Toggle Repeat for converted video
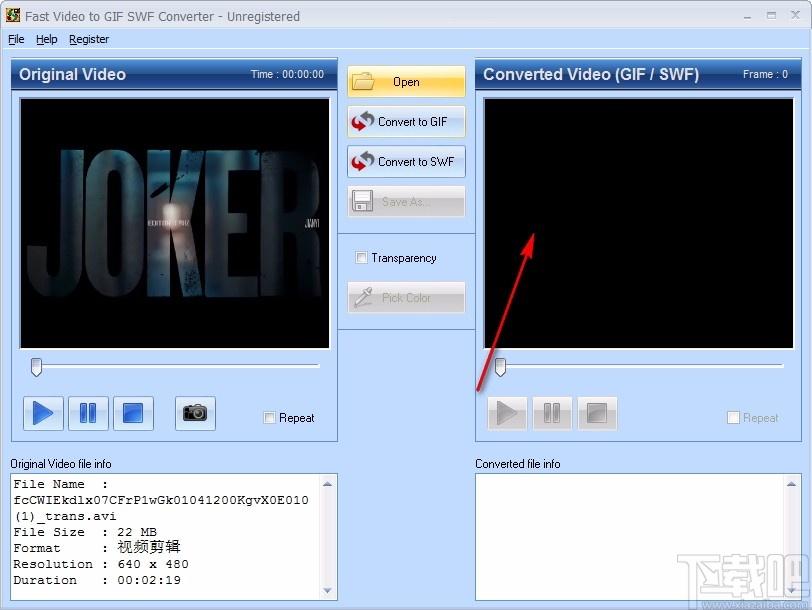The image size is (812, 610). [x=733, y=418]
